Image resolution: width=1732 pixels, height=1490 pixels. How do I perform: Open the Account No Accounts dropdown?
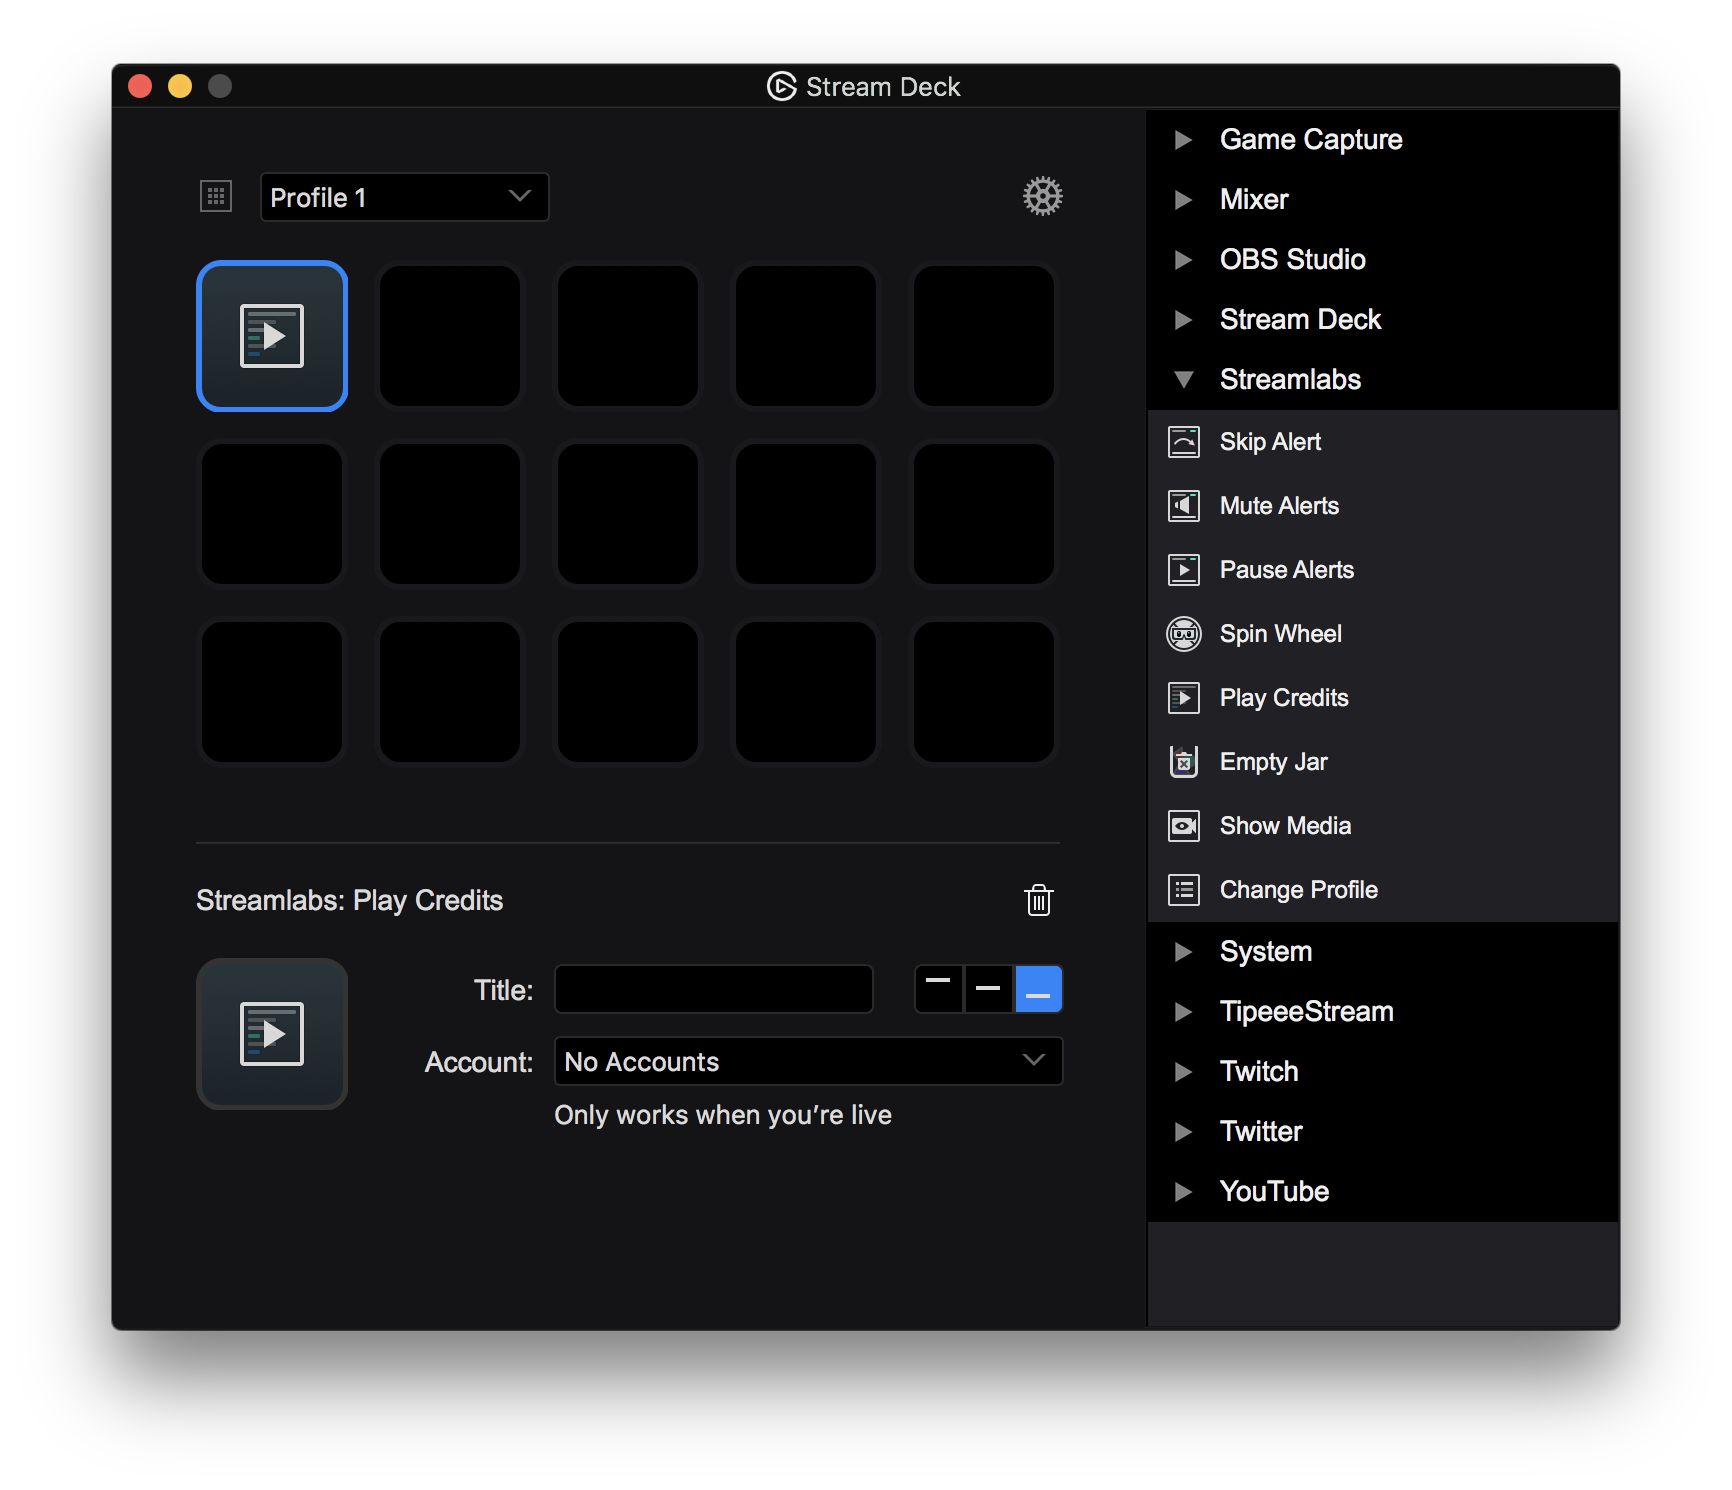807,1061
